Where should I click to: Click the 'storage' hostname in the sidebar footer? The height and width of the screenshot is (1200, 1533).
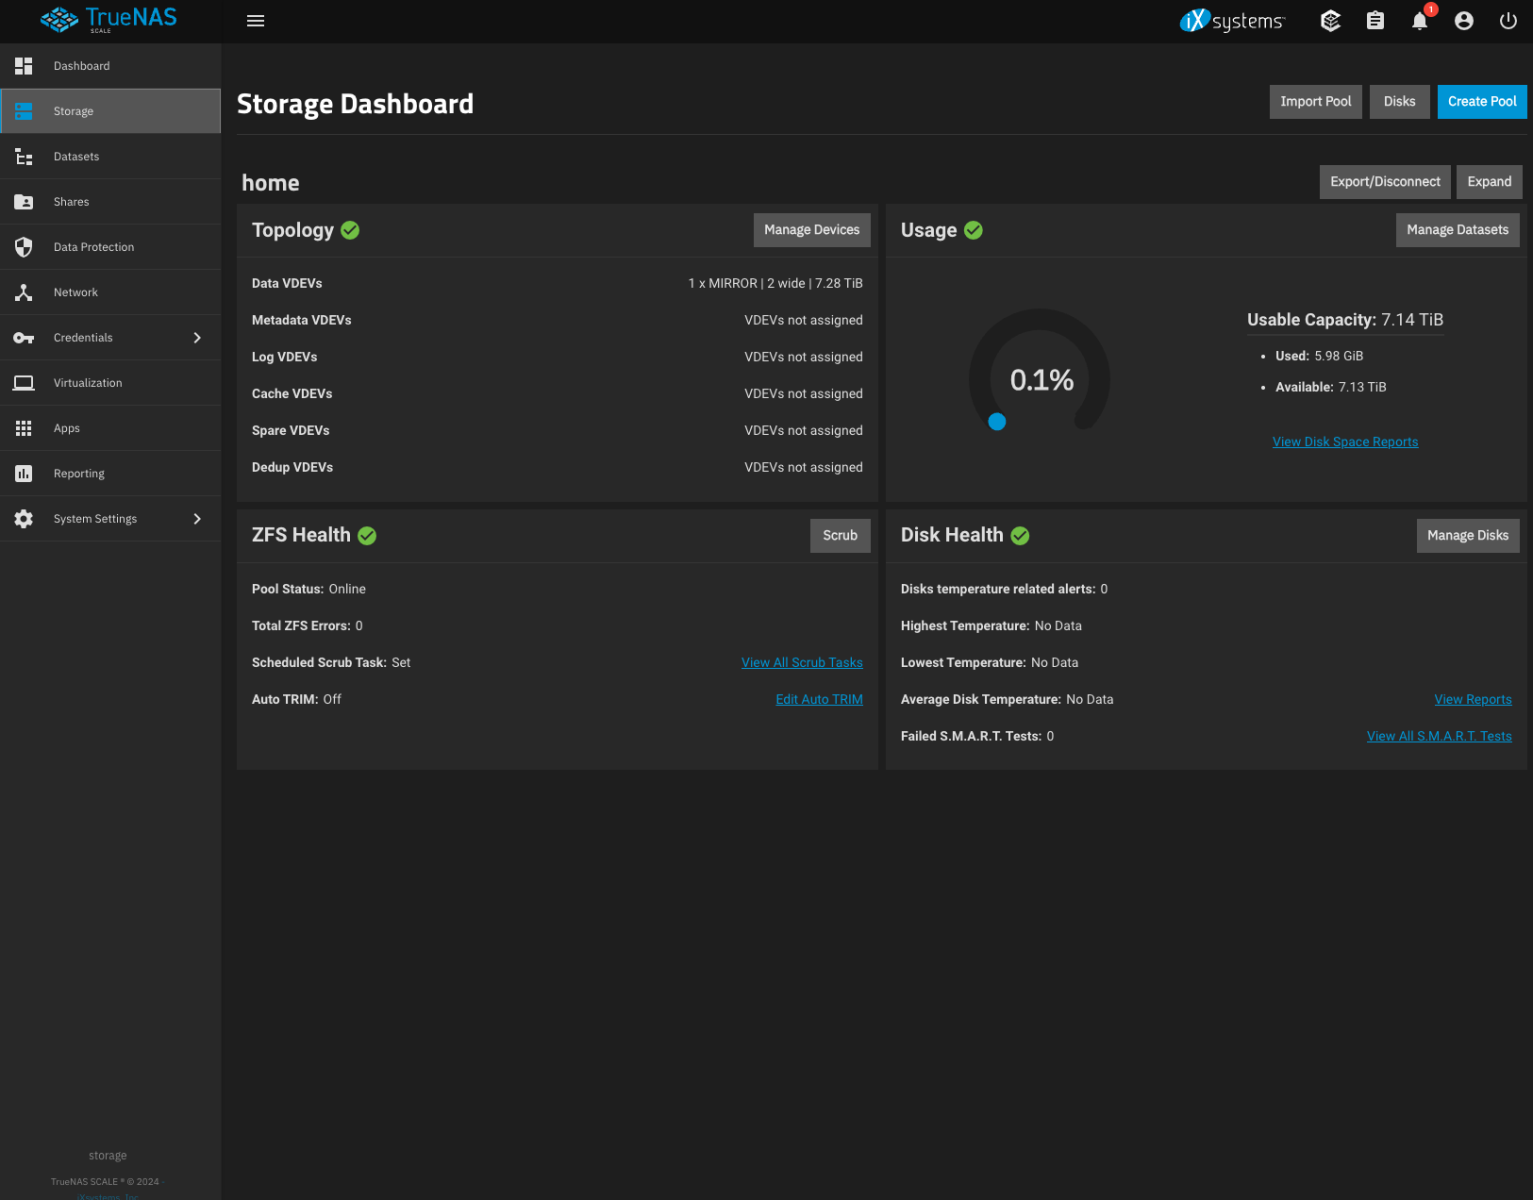108,1156
